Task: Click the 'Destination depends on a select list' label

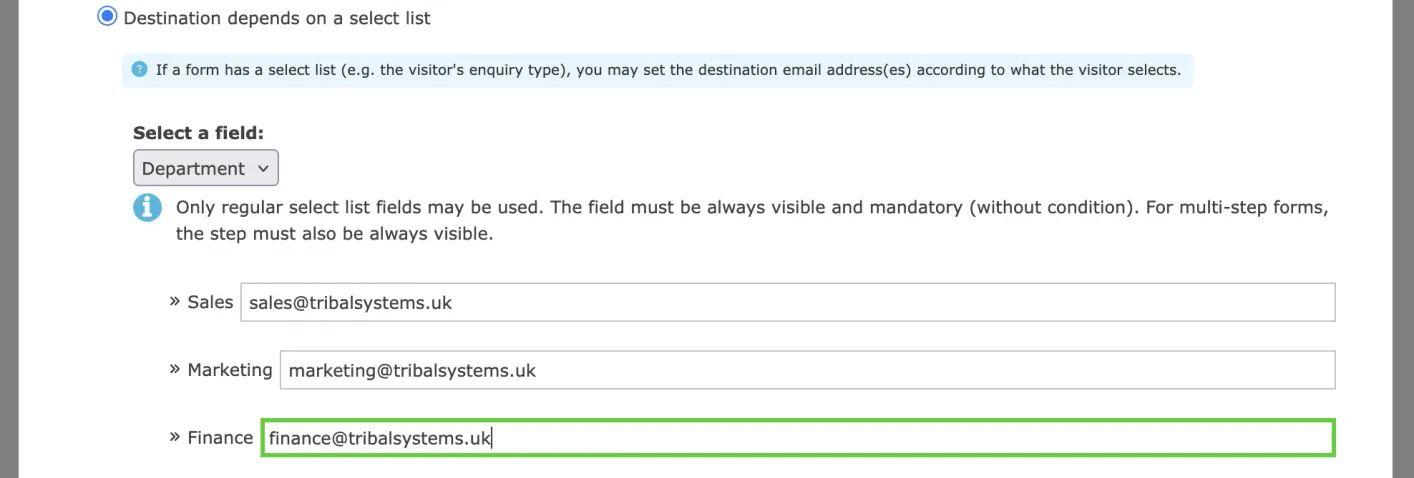Action: [x=277, y=18]
